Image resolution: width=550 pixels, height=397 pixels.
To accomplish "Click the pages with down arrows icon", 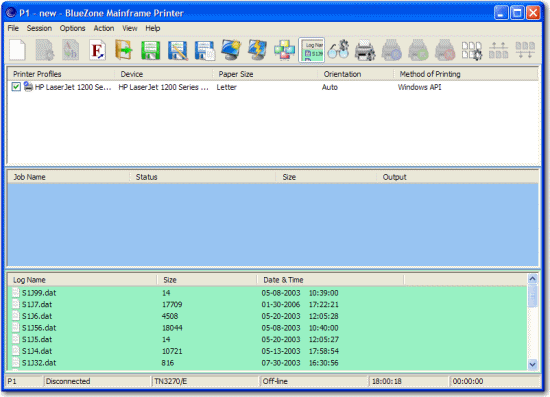I will pyautogui.click(x=525, y=51).
